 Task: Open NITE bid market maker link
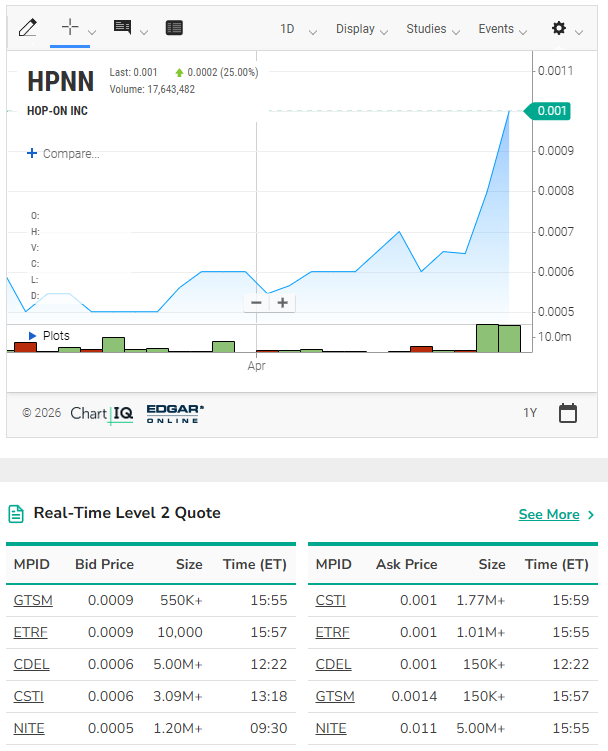(29, 728)
